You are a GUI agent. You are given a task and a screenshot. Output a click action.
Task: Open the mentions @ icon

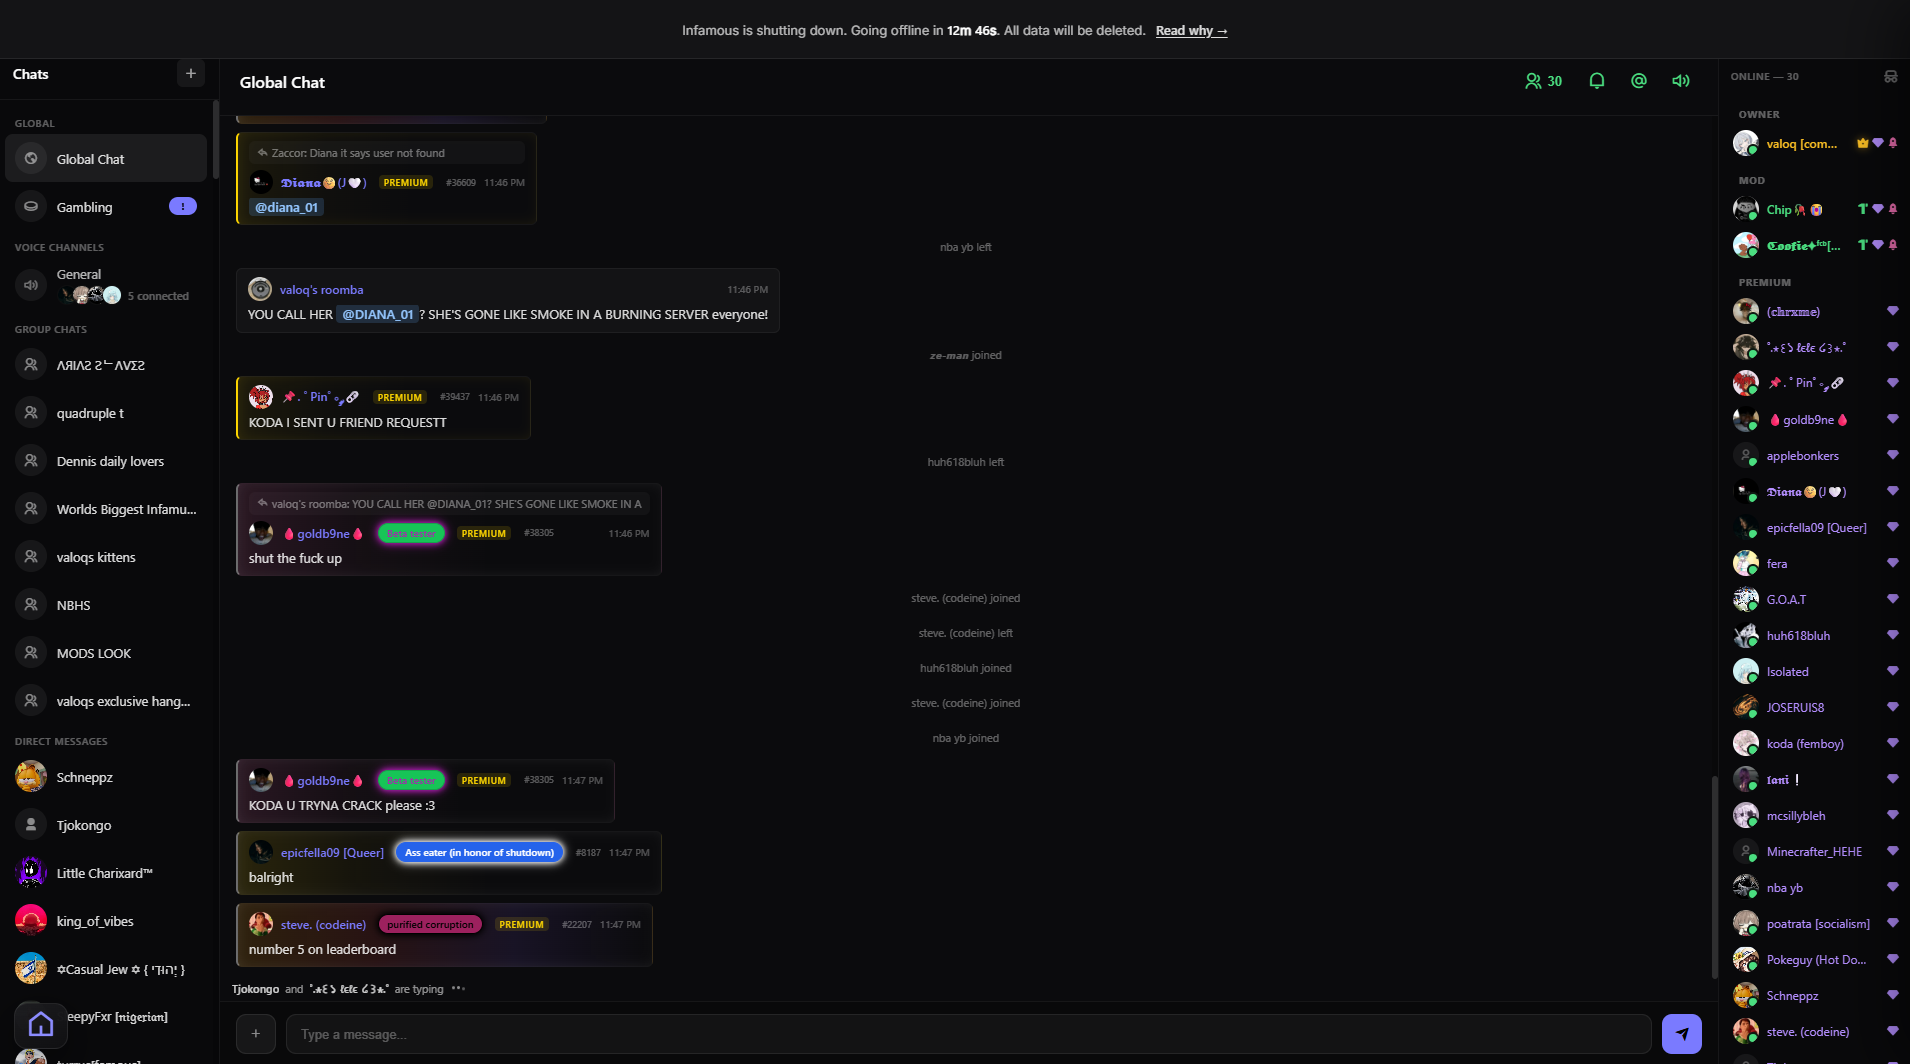pyautogui.click(x=1639, y=81)
